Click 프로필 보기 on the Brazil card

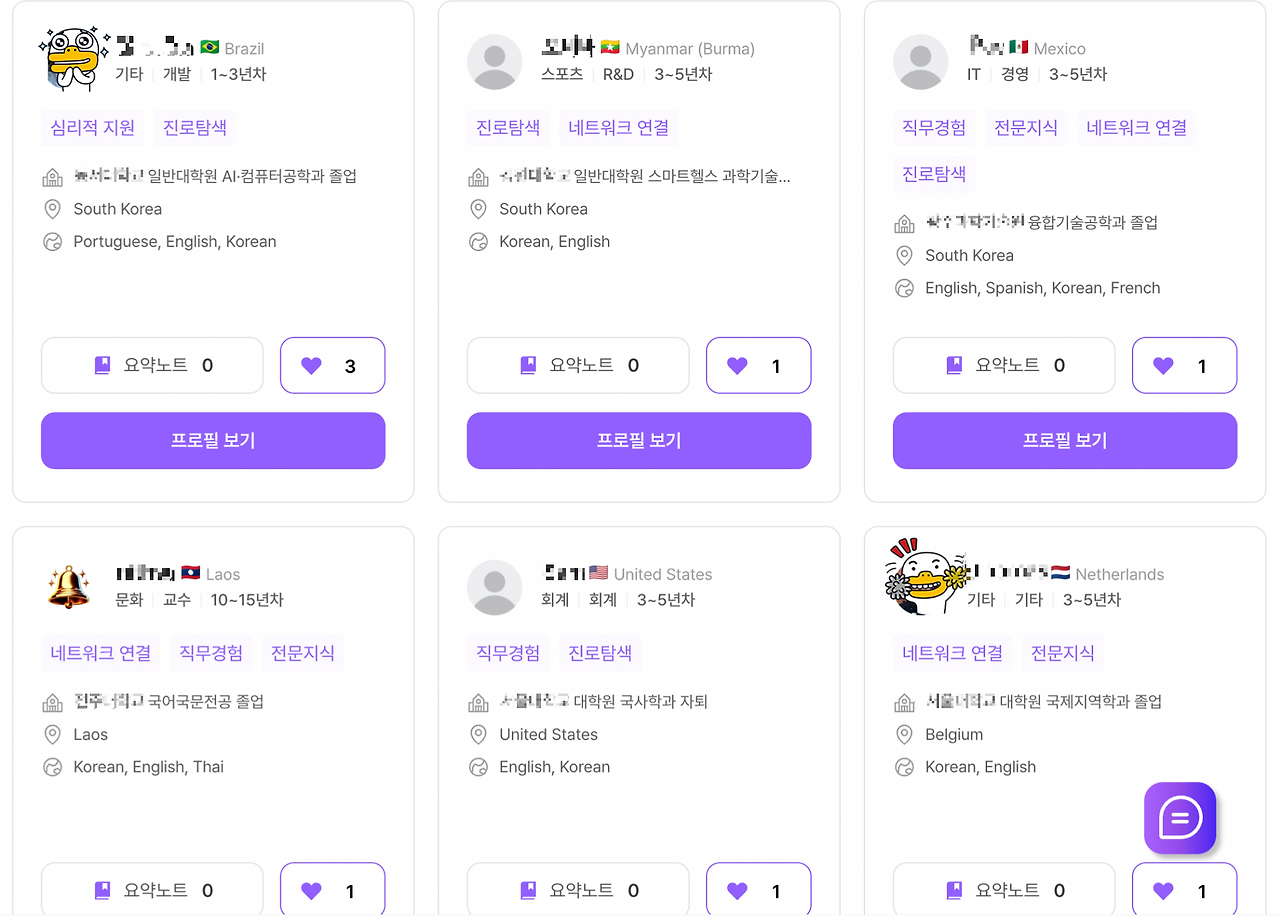(213, 440)
